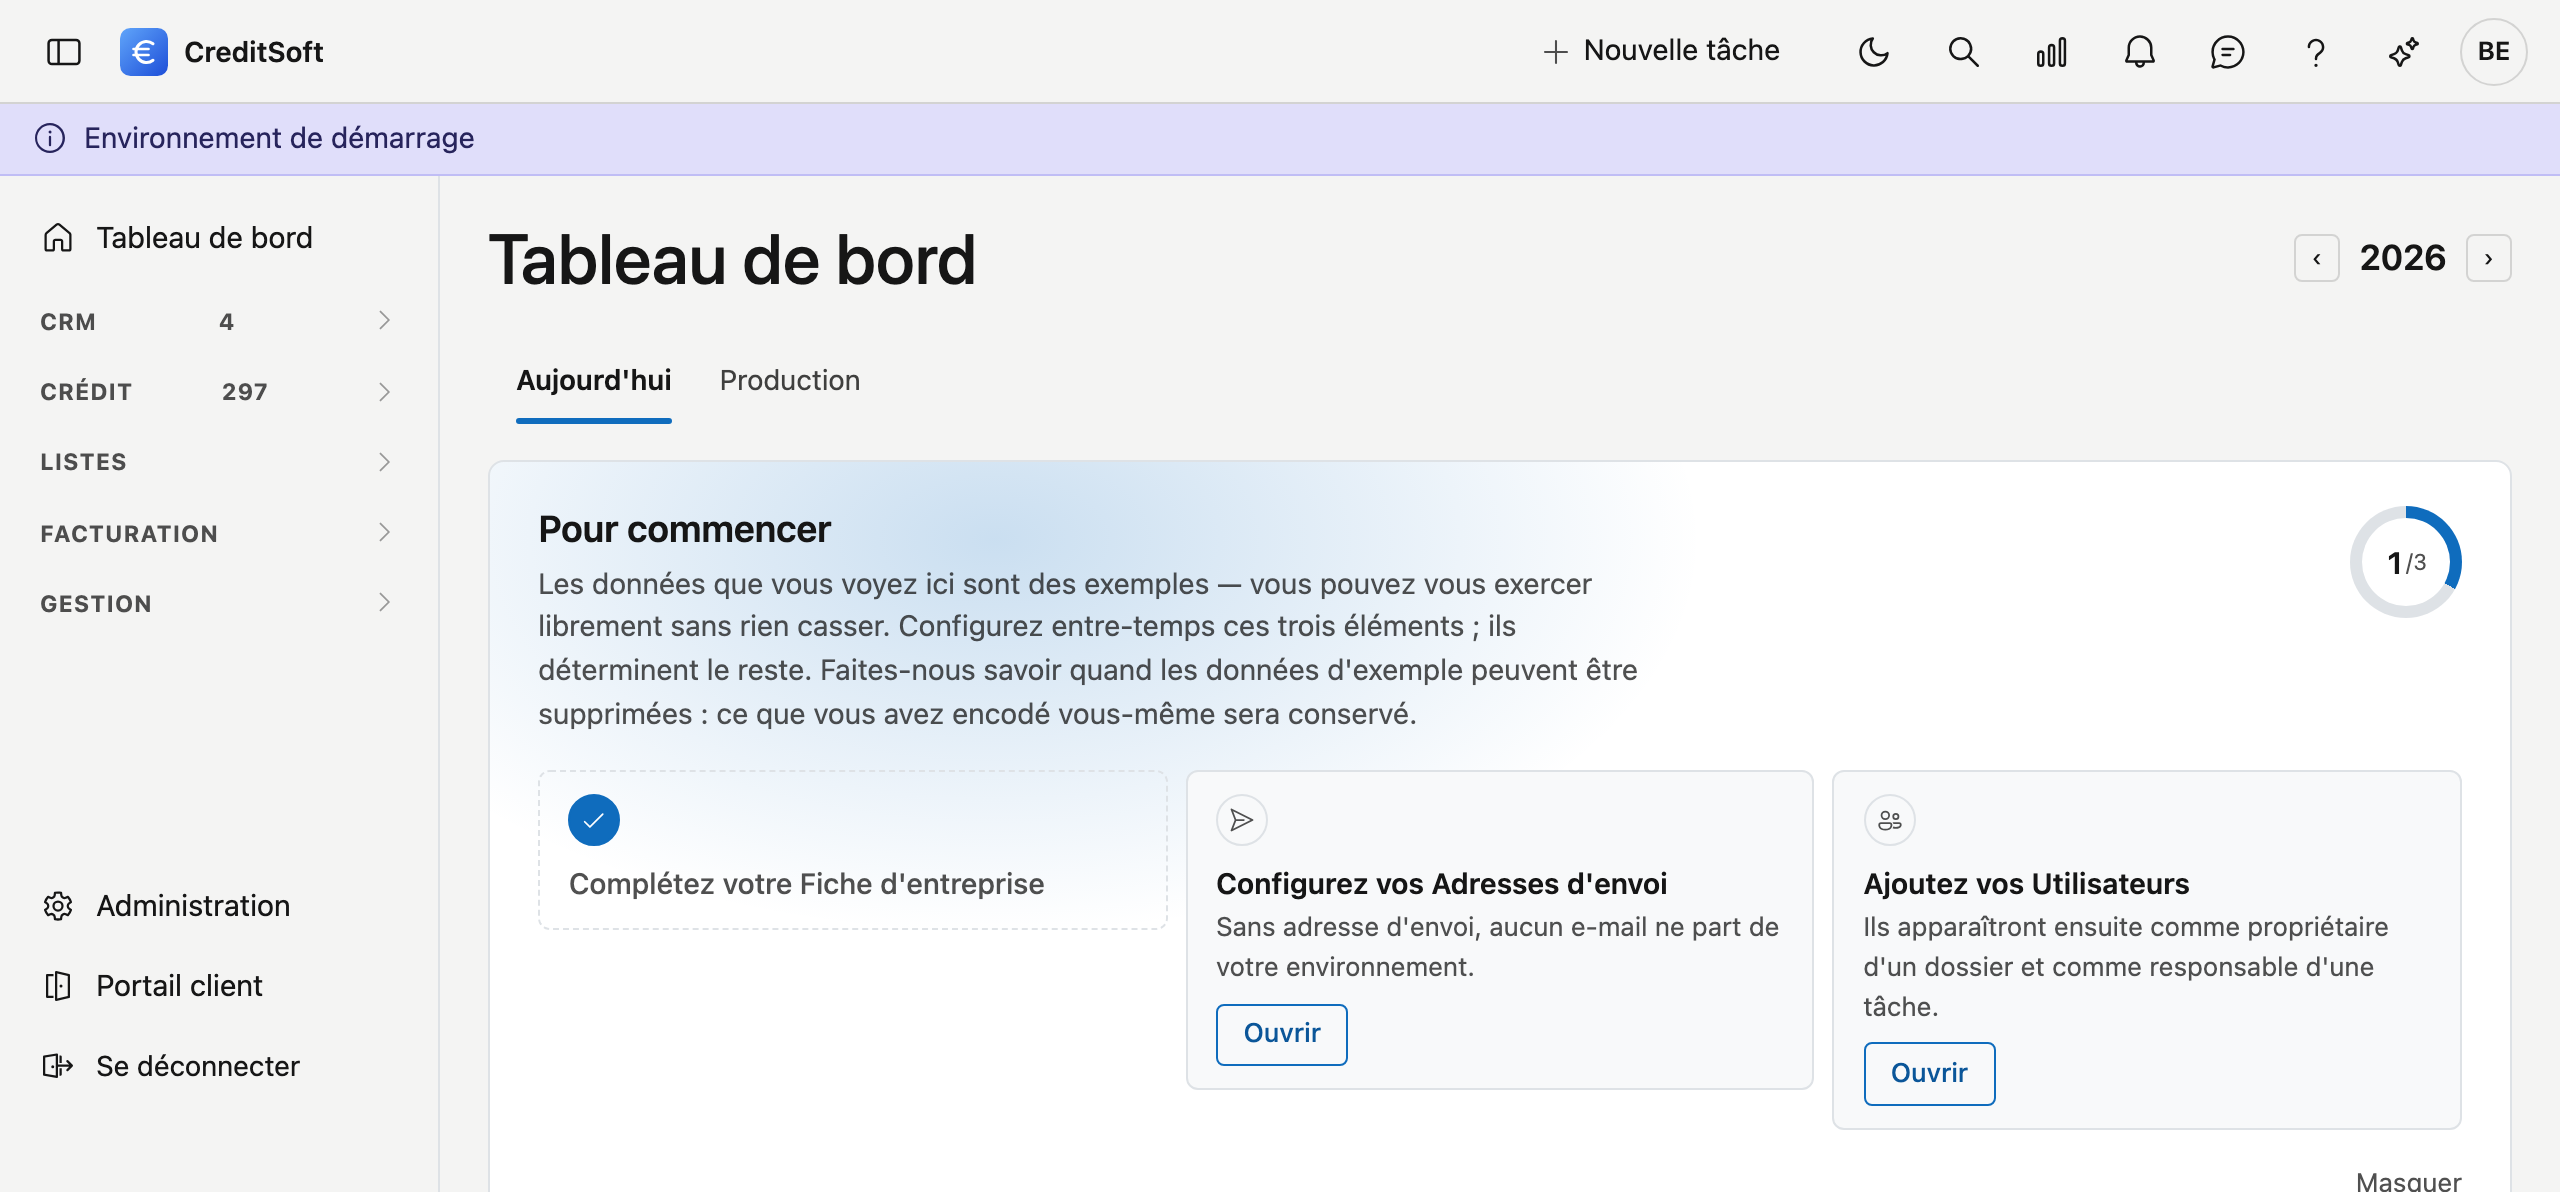2560x1192 pixels.
Task: Click the CRM count 4
Action: pyautogui.click(x=226, y=322)
